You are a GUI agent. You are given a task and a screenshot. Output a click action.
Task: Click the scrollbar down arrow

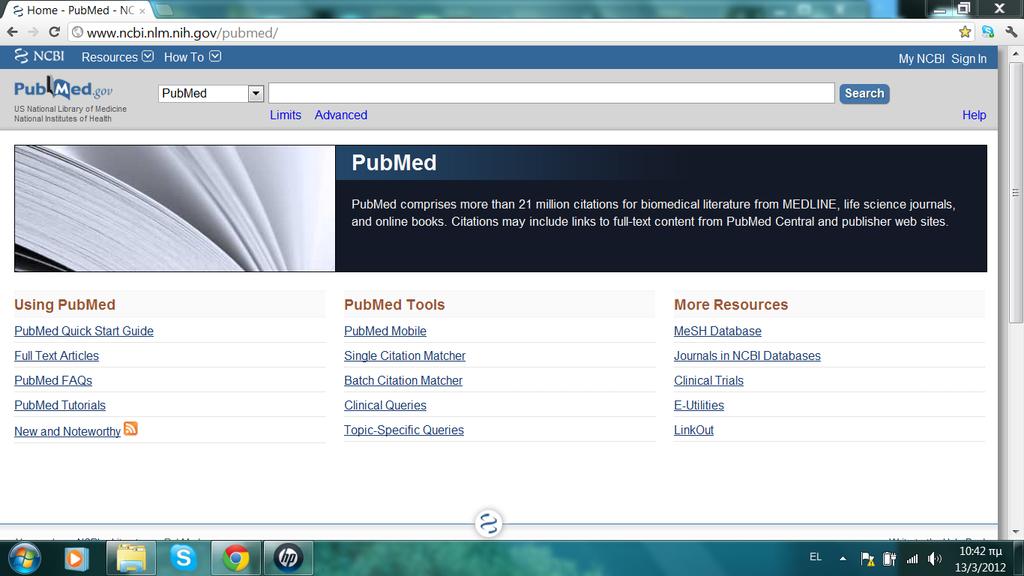1016,532
